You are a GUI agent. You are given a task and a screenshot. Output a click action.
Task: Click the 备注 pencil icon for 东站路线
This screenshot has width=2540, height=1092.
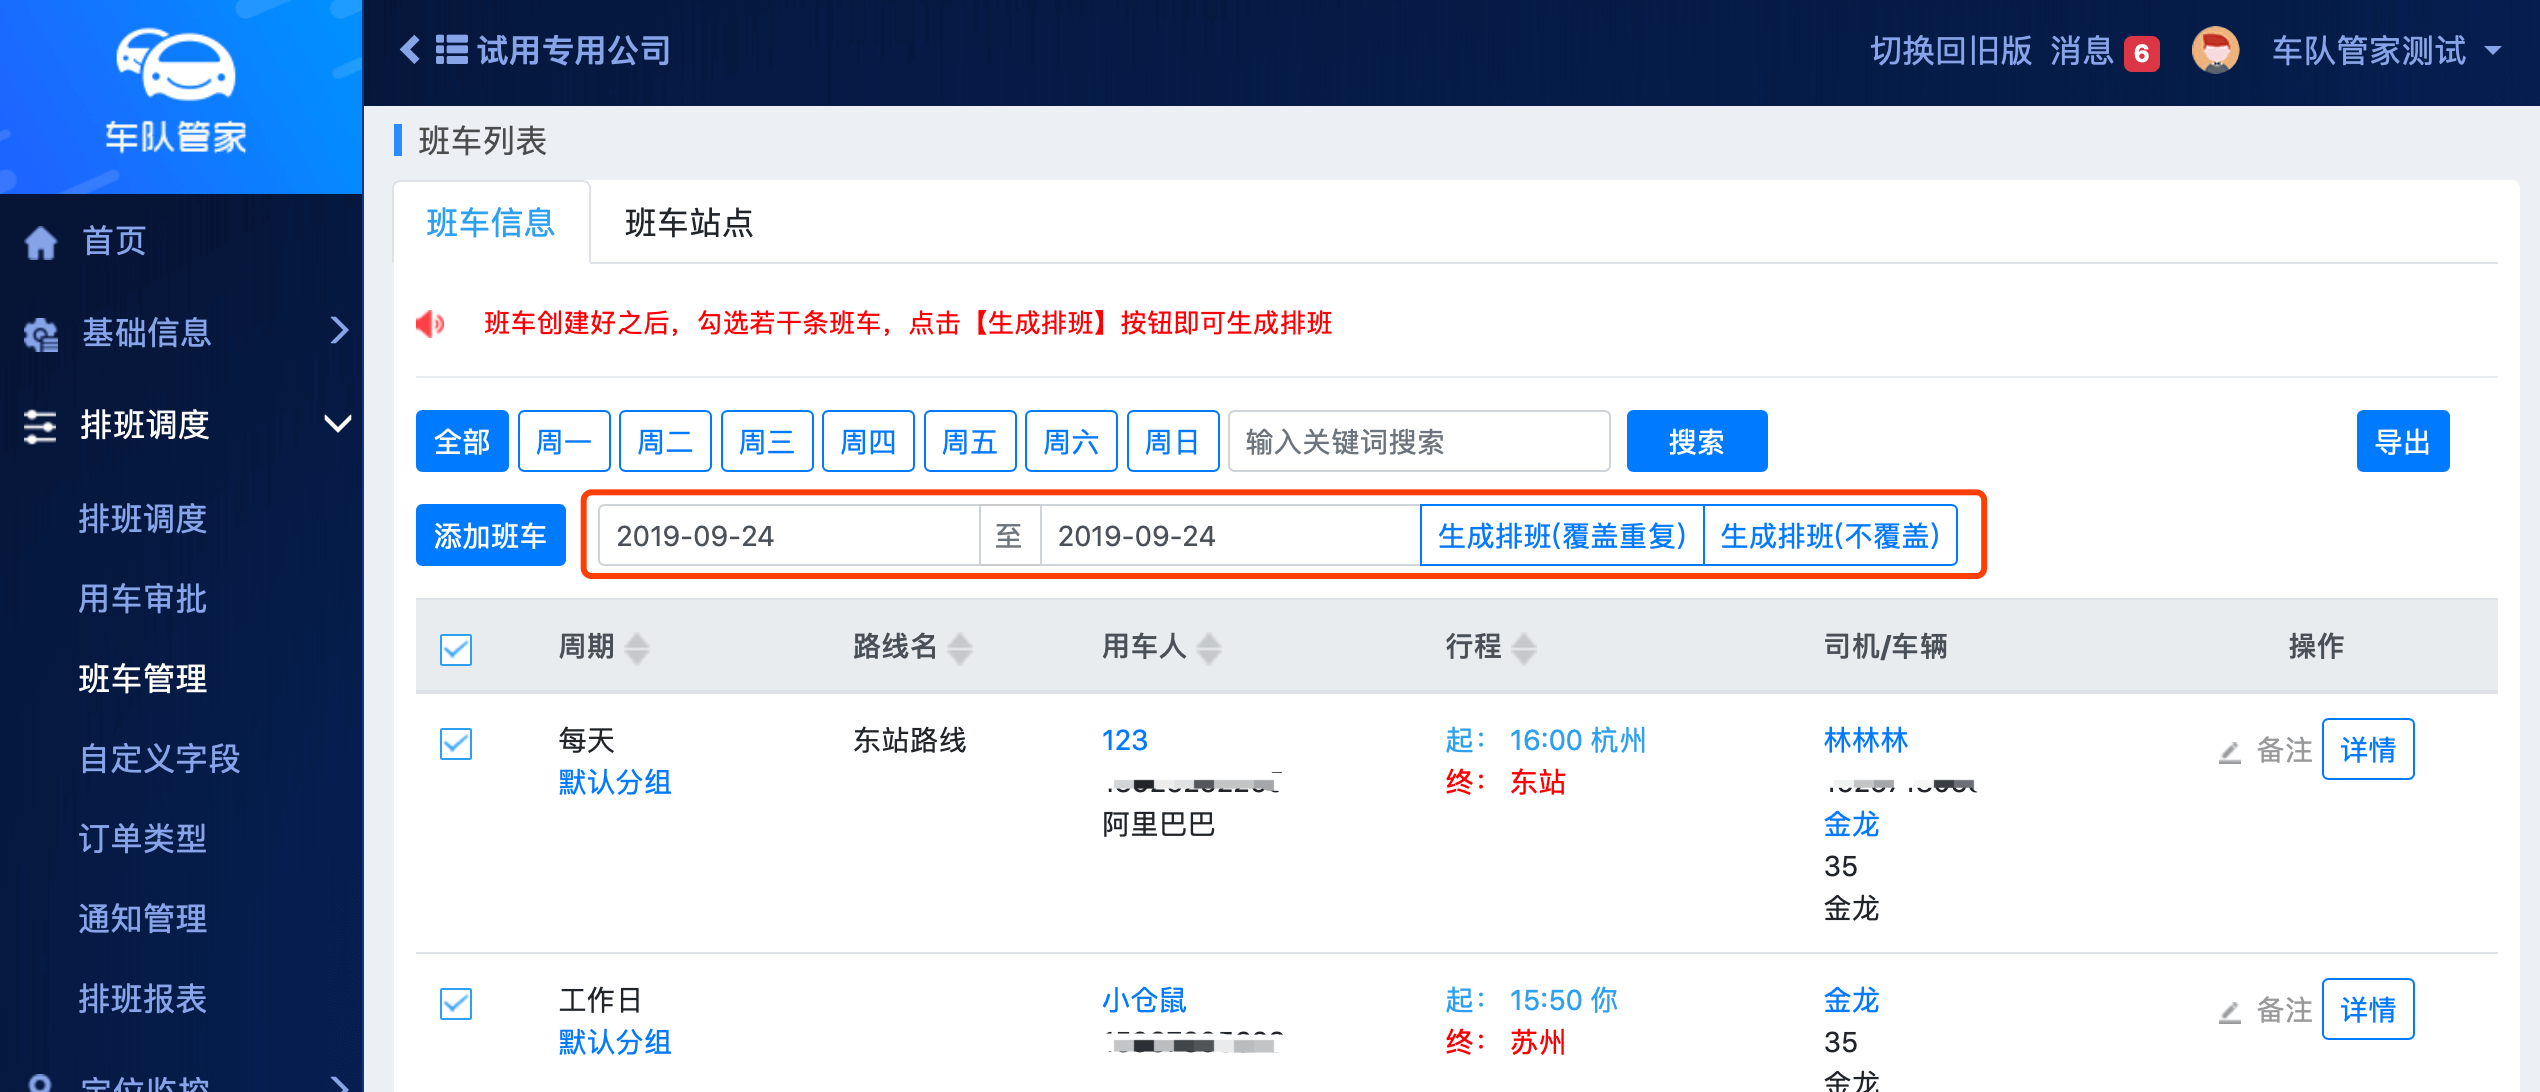[2229, 752]
